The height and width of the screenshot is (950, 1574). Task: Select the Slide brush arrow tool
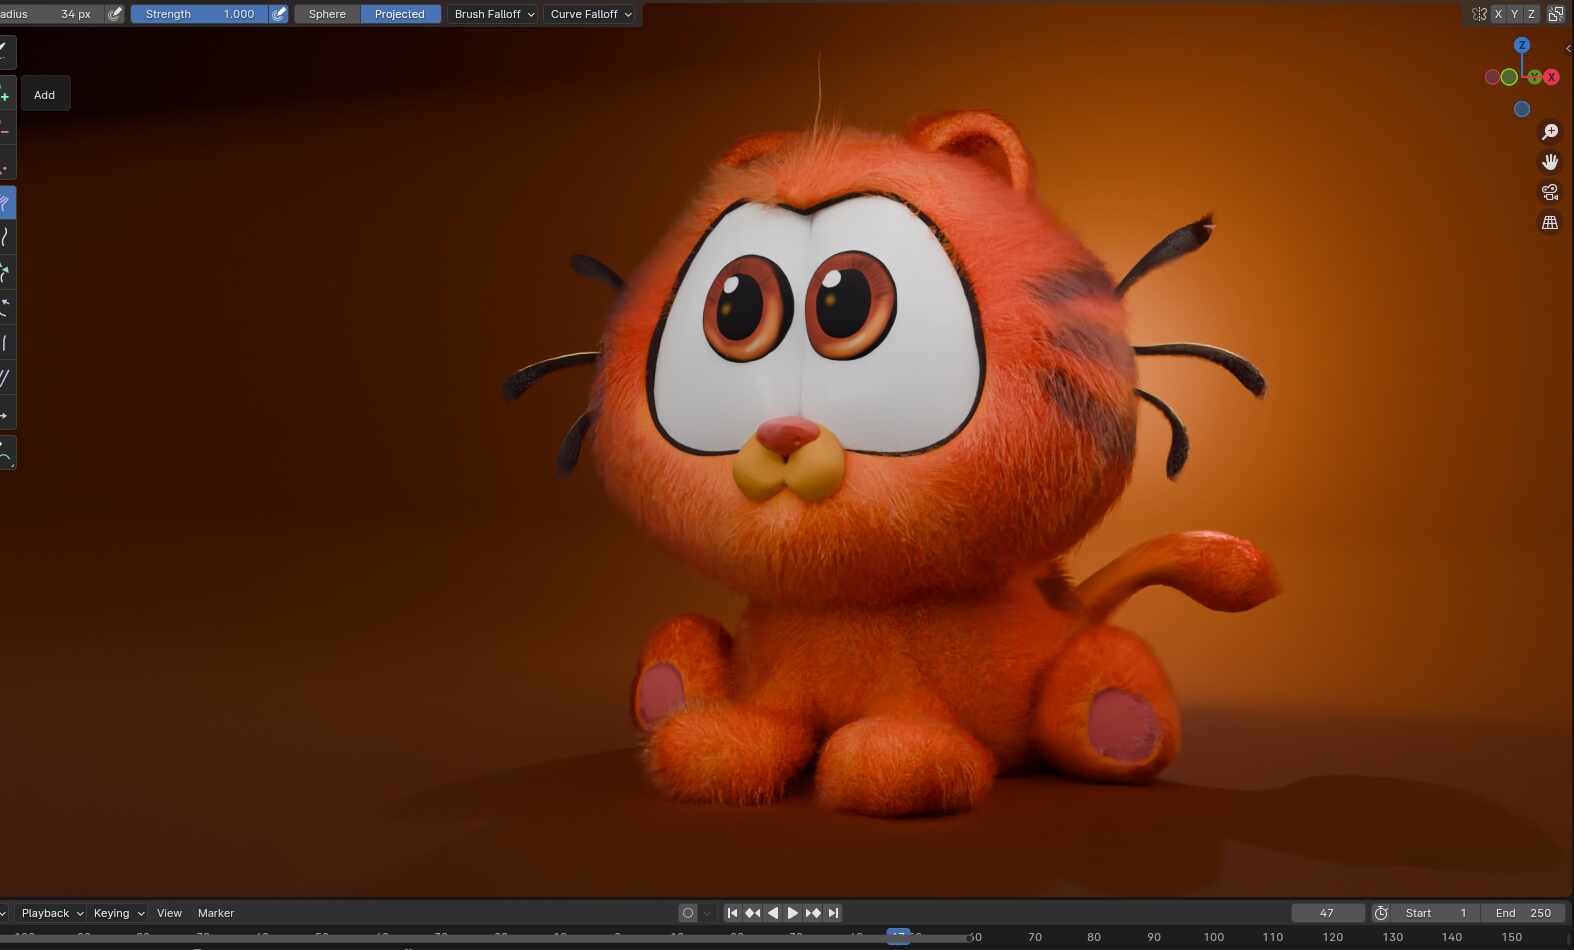(x=6, y=414)
